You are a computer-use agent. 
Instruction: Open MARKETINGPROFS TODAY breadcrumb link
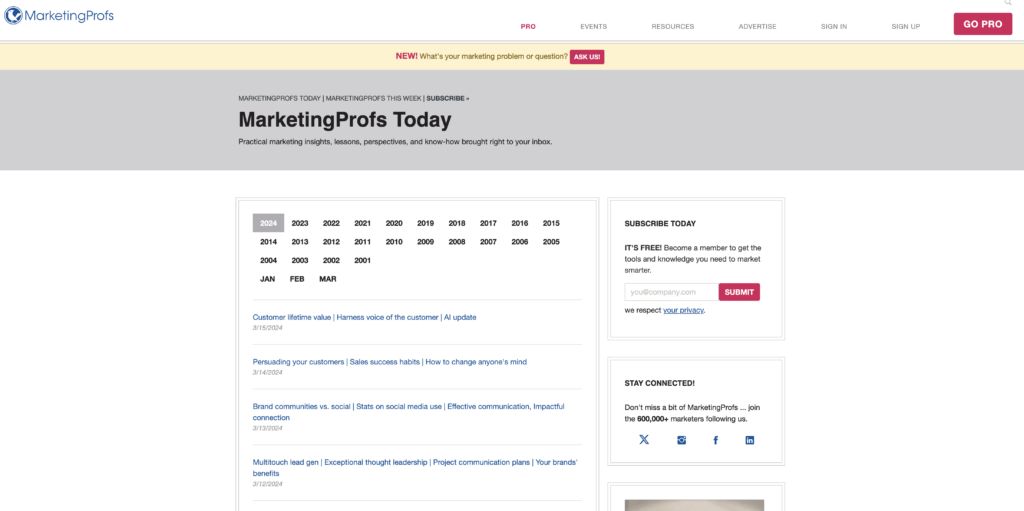click(280, 98)
